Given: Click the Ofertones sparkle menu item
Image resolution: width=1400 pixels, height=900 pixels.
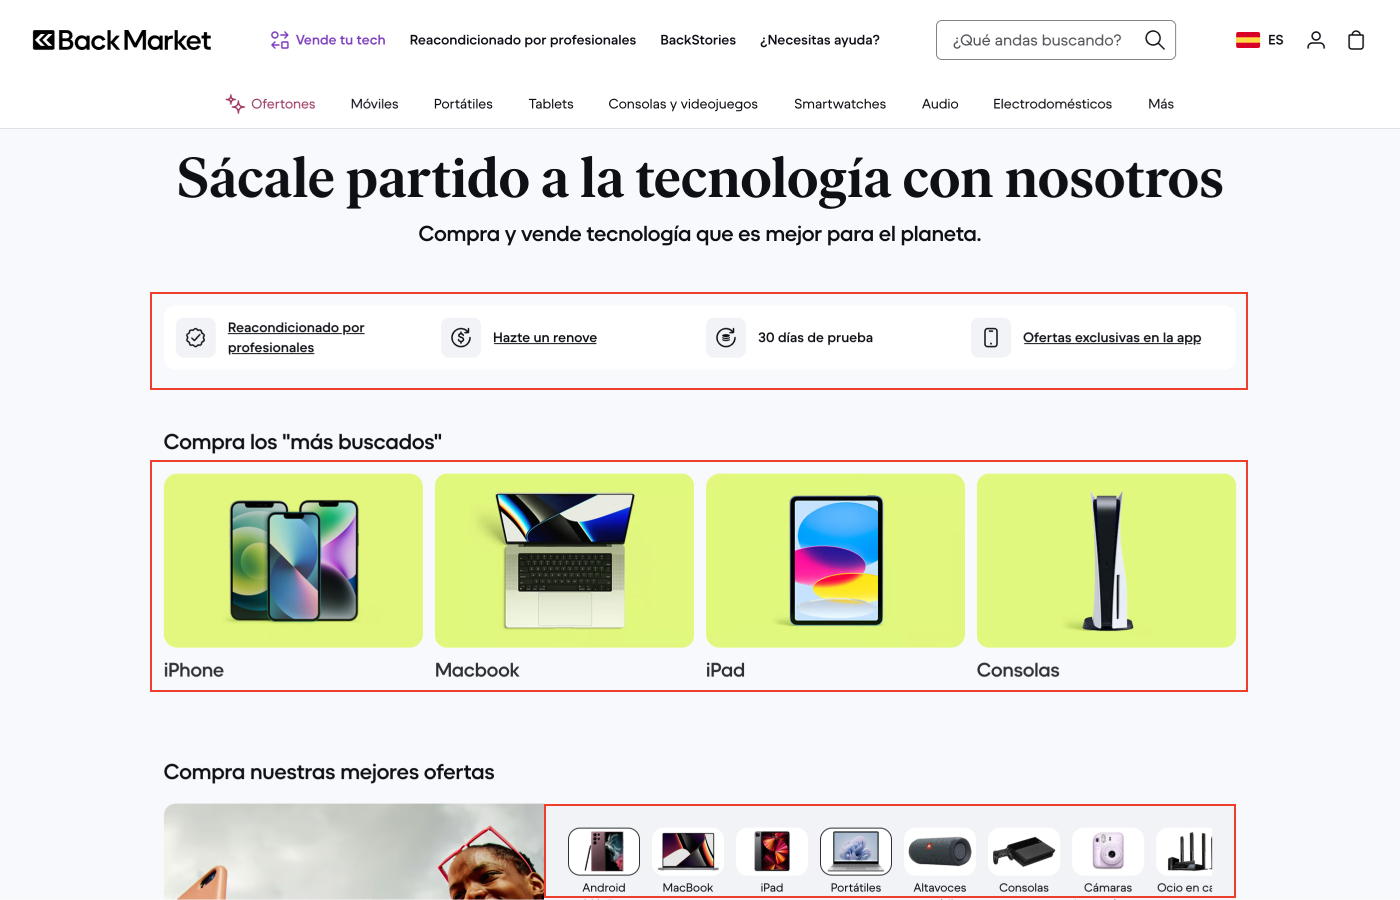Looking at the screenshot, I should (271, 104).
